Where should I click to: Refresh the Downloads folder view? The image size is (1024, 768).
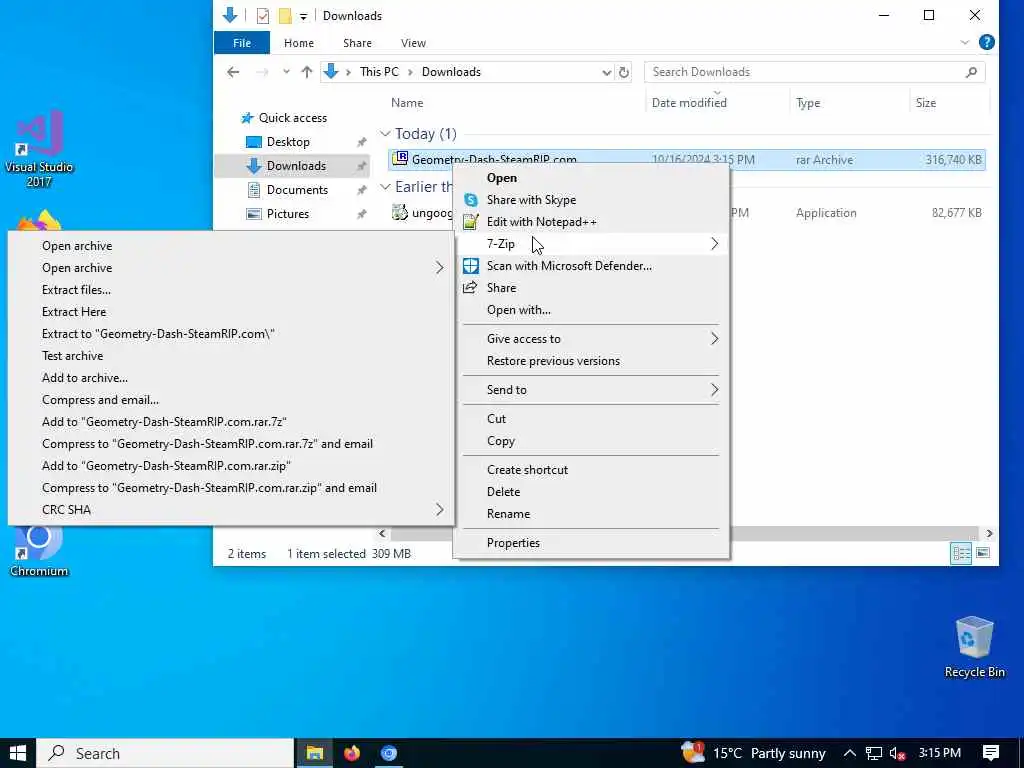[624, 72]
